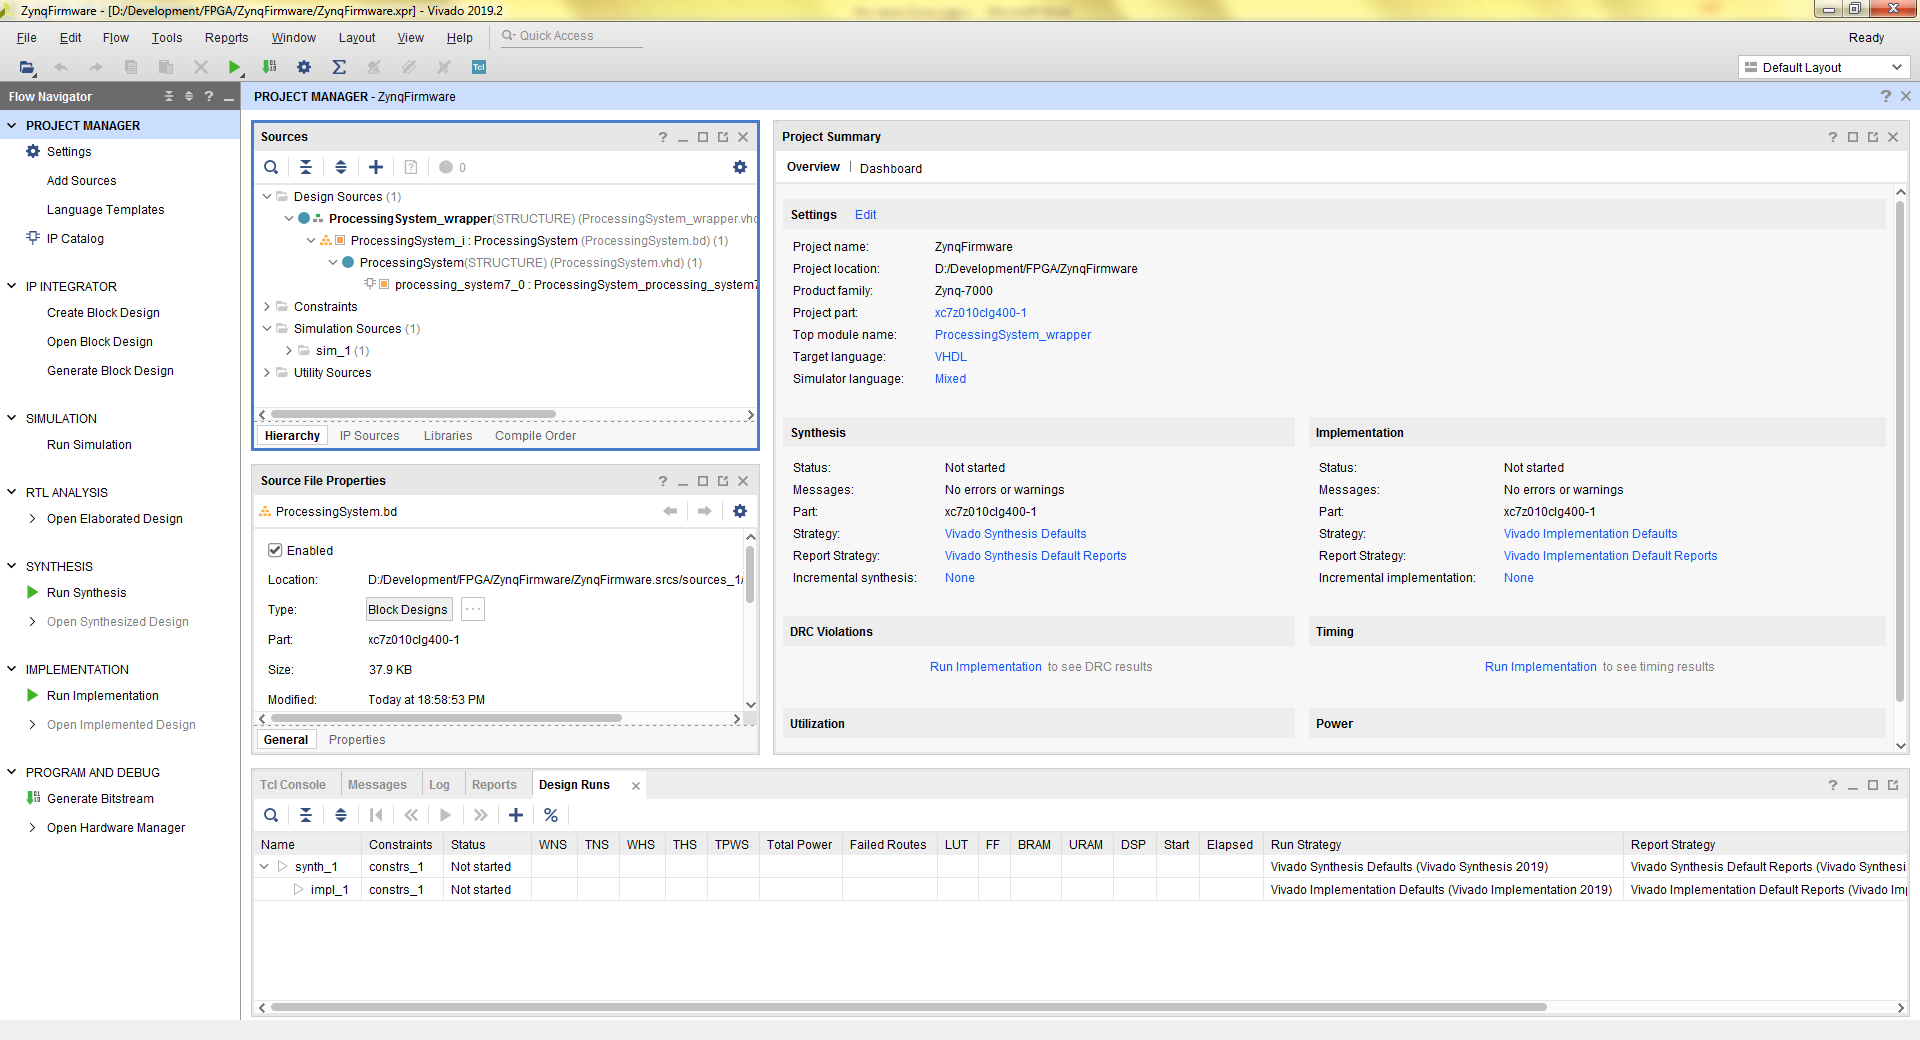Viewport: 1920px width, 1040px height.
Task: Collapse the IP INTEGRATOR section
Action: (12, 286)
